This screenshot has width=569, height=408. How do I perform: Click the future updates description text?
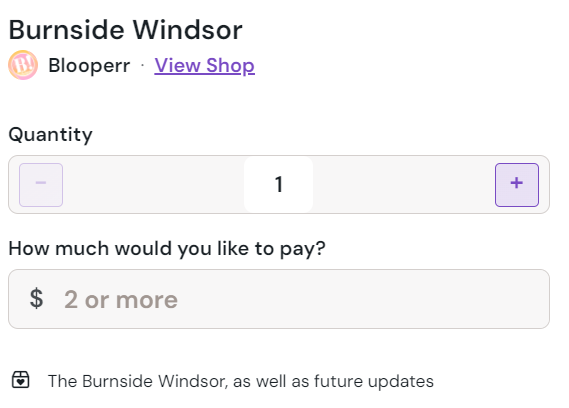[x=241, y=382]
